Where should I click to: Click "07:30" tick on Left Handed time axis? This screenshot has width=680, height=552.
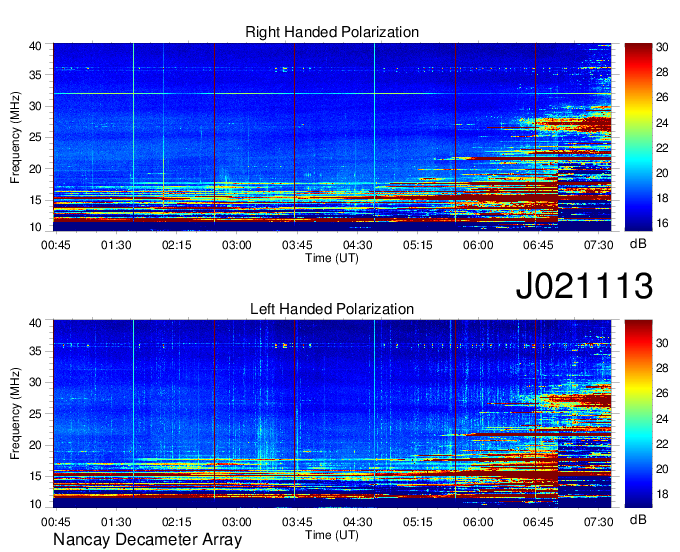tap(598, 522)
